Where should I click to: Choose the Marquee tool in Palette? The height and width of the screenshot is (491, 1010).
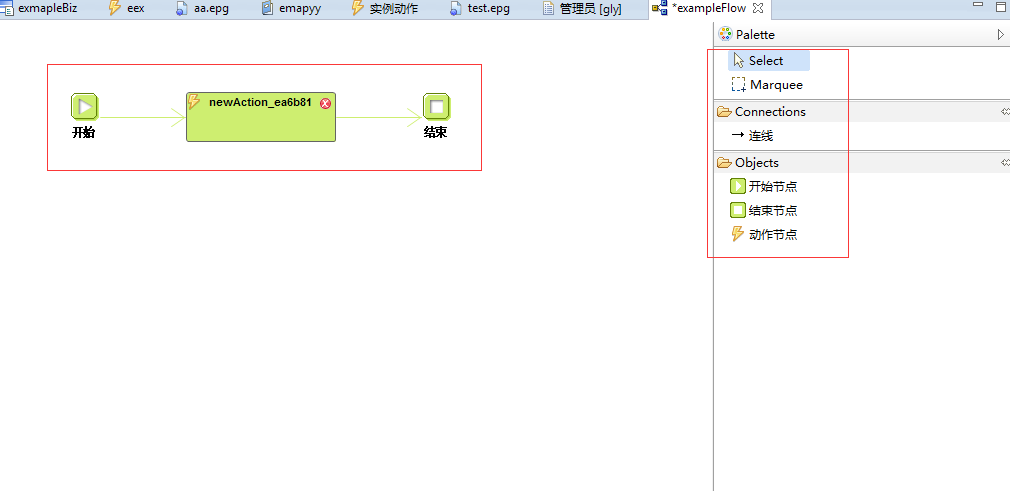[767, 85]
